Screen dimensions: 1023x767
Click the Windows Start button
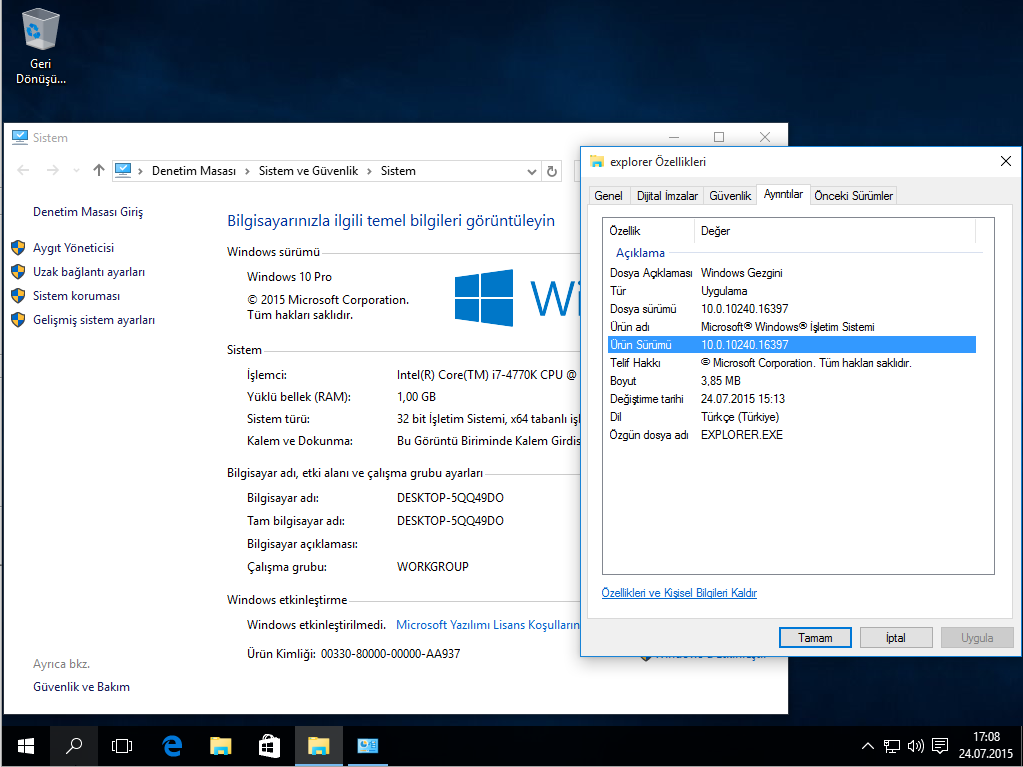click(25, 745)
